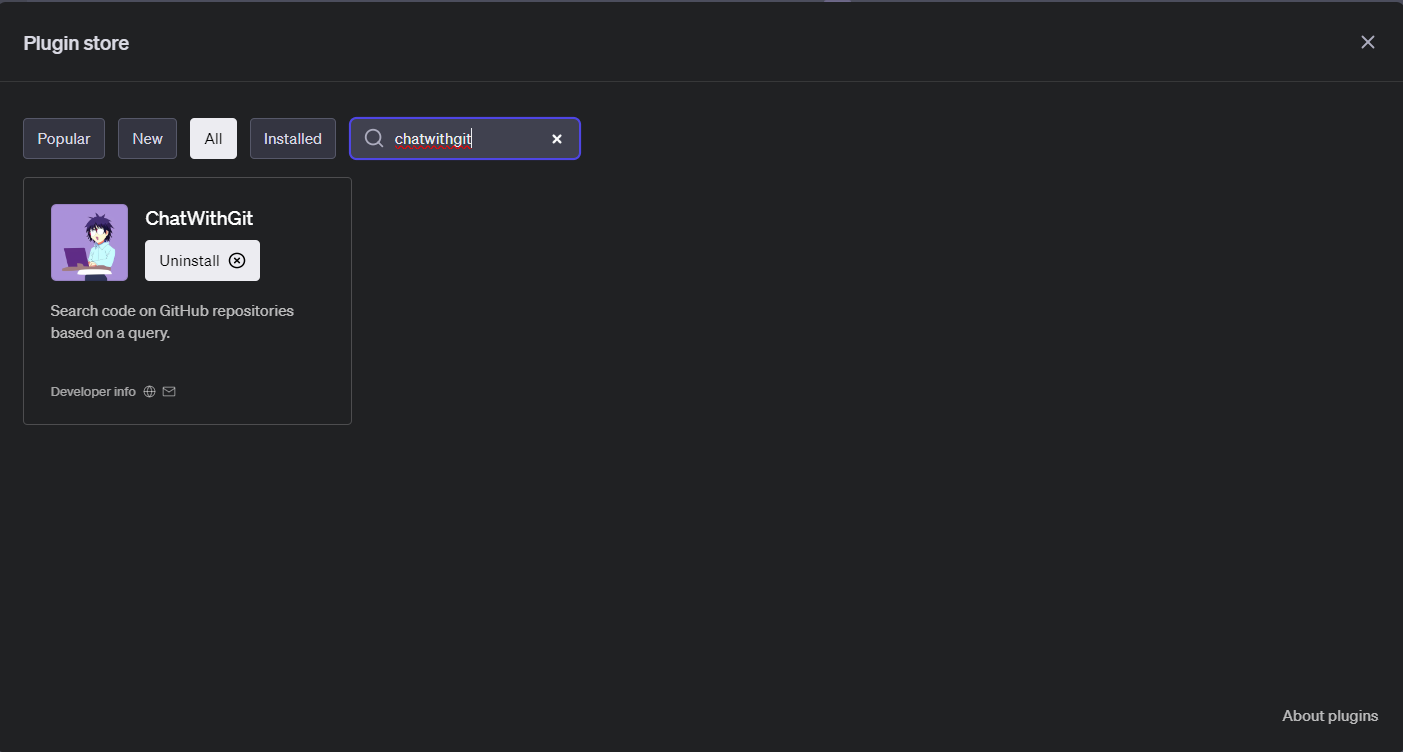Select the ChatWithGit plugin title
The width and height of the screenshot is (1403, 752).
199,218
